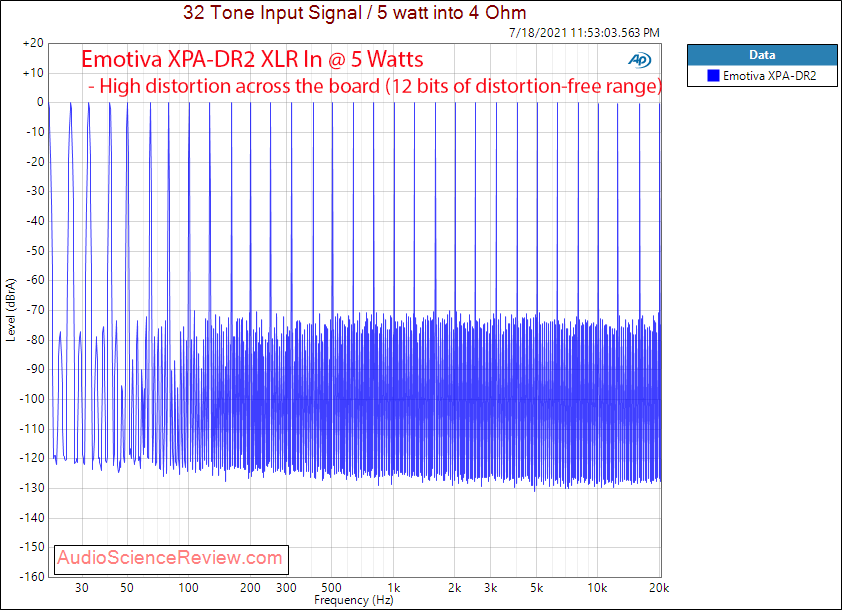Click the 'Level (dBrA)' Y-axis label
Screen dimensions: 842x610
11,310
